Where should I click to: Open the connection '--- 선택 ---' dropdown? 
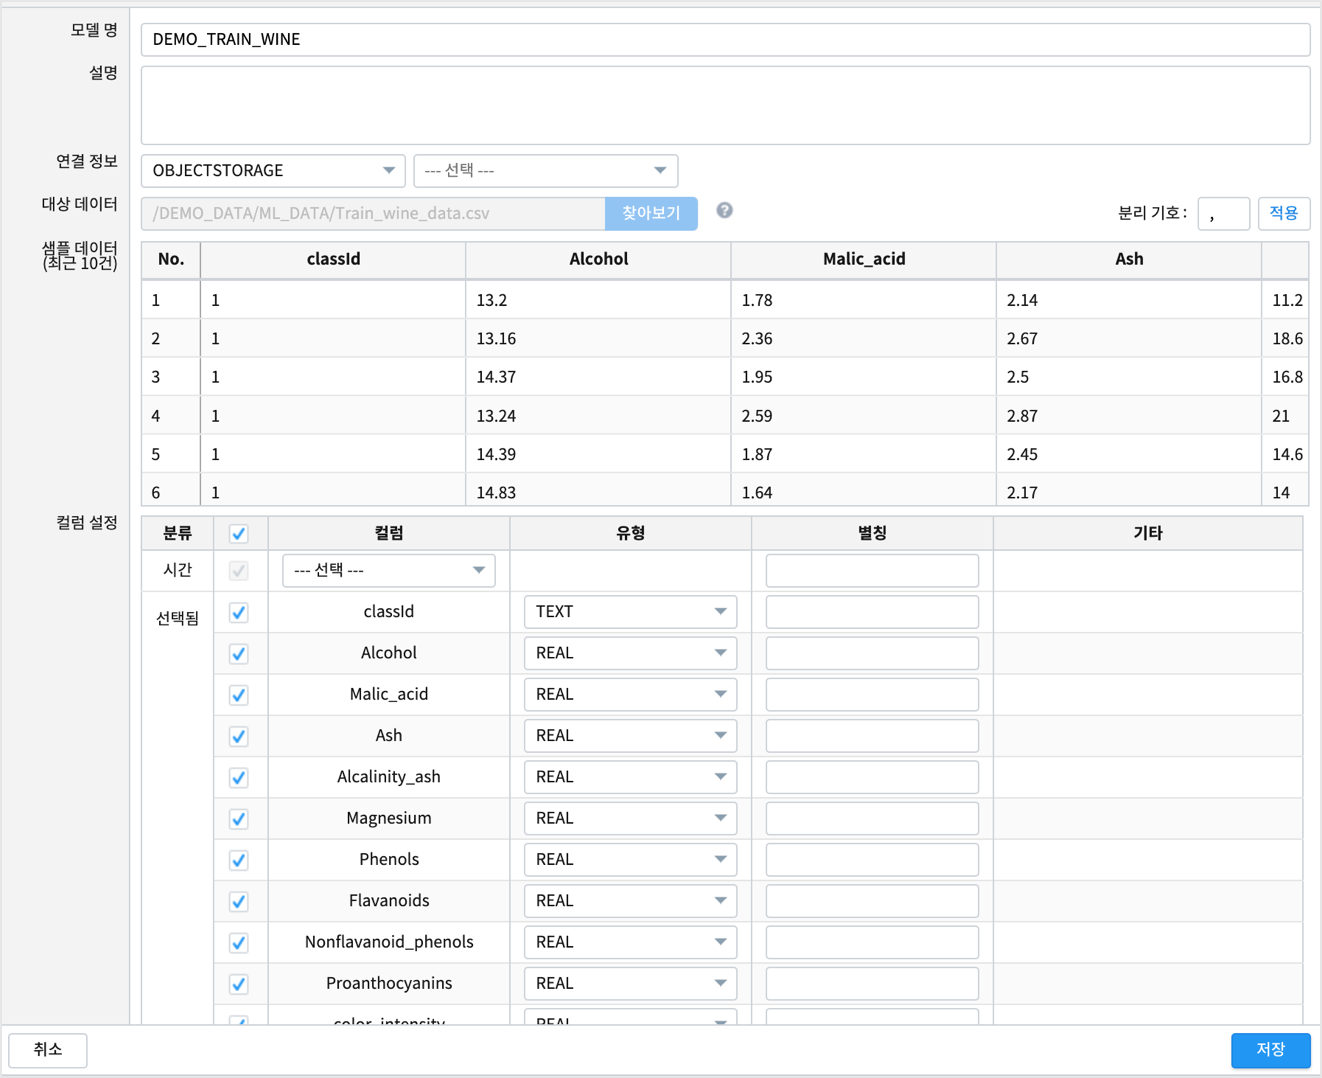(546, 171)
